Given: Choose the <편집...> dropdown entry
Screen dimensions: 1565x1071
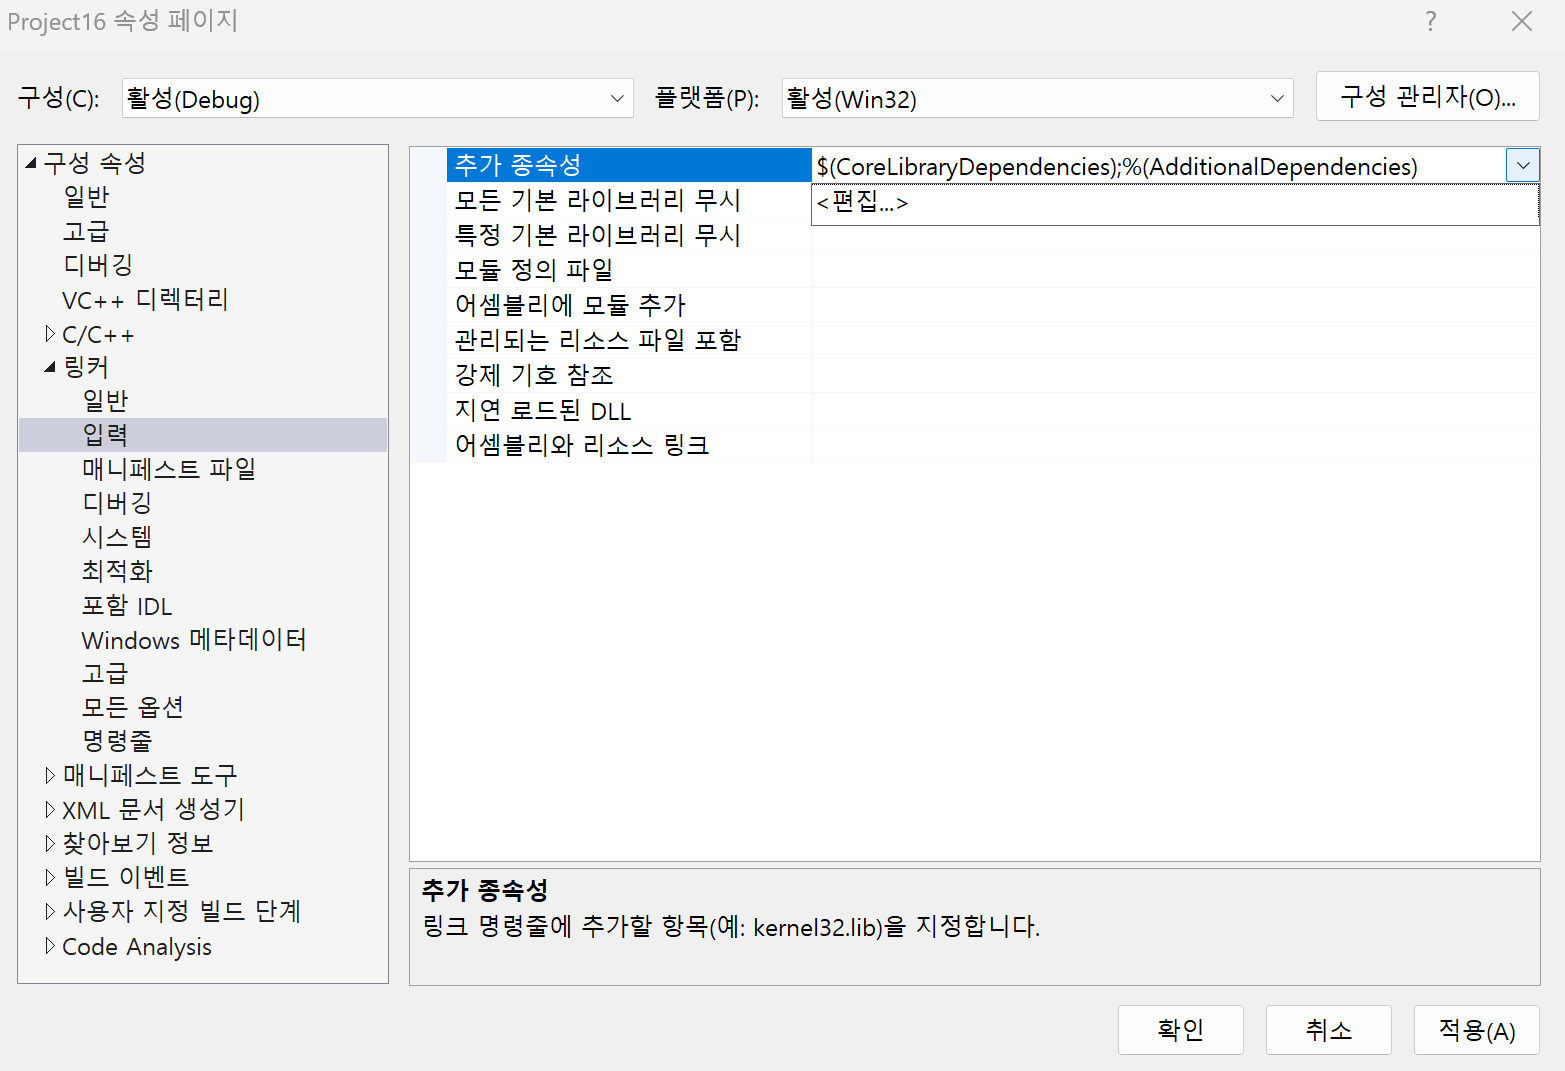Looking at the screenshot, I should (1175, 203).
